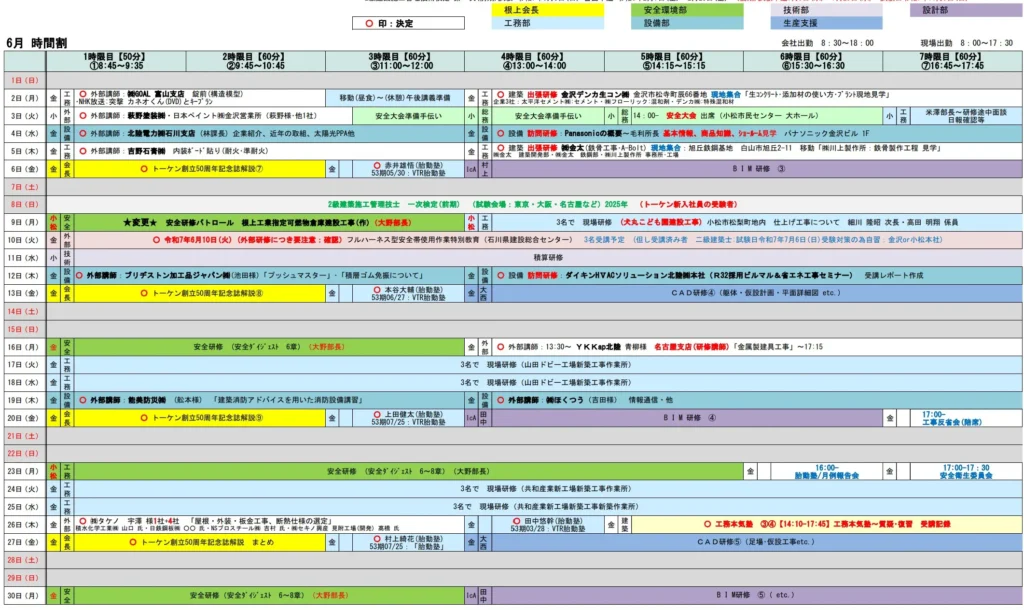This screenshot has height=610, width=1024.
Task: Click the '★変更★ 安全研修パトロール' entry
Action: [x=269, y=222]
